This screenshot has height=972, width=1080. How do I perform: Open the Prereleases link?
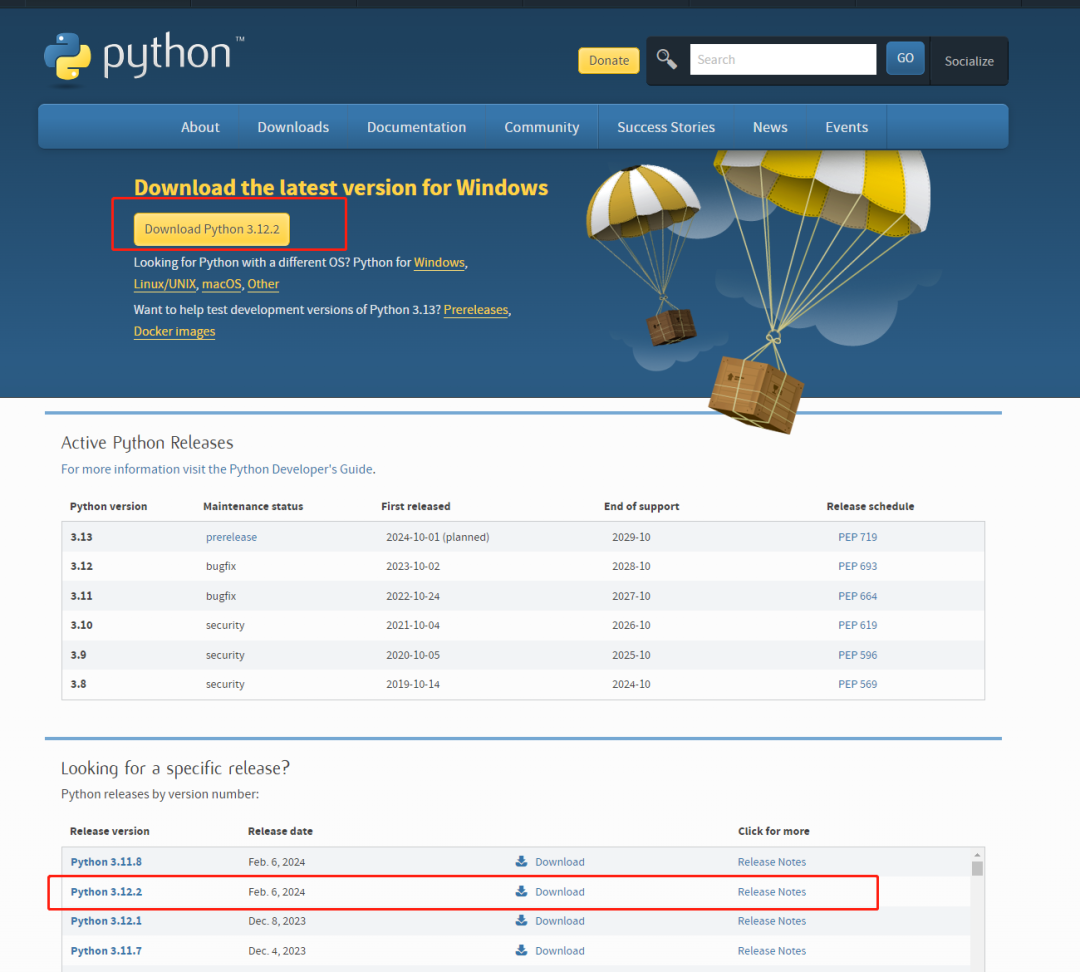(475, 310)
